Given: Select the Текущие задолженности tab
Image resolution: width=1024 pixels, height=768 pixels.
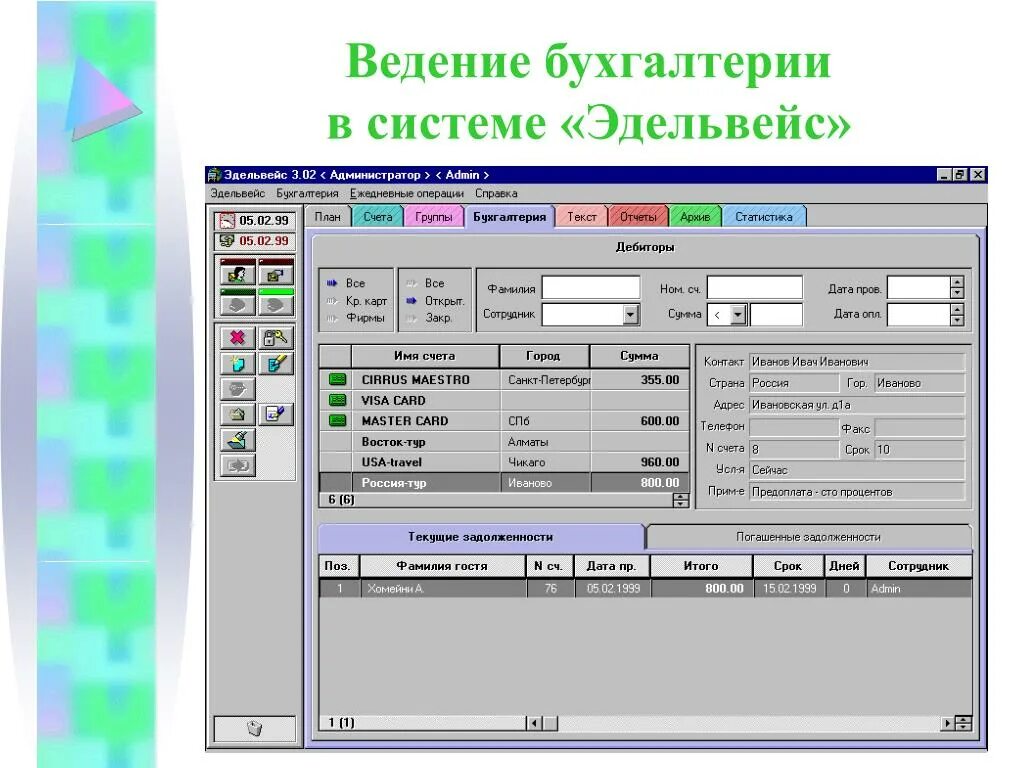Looking at the screenshot, I should pyautogui.click(x=481, y=537).
